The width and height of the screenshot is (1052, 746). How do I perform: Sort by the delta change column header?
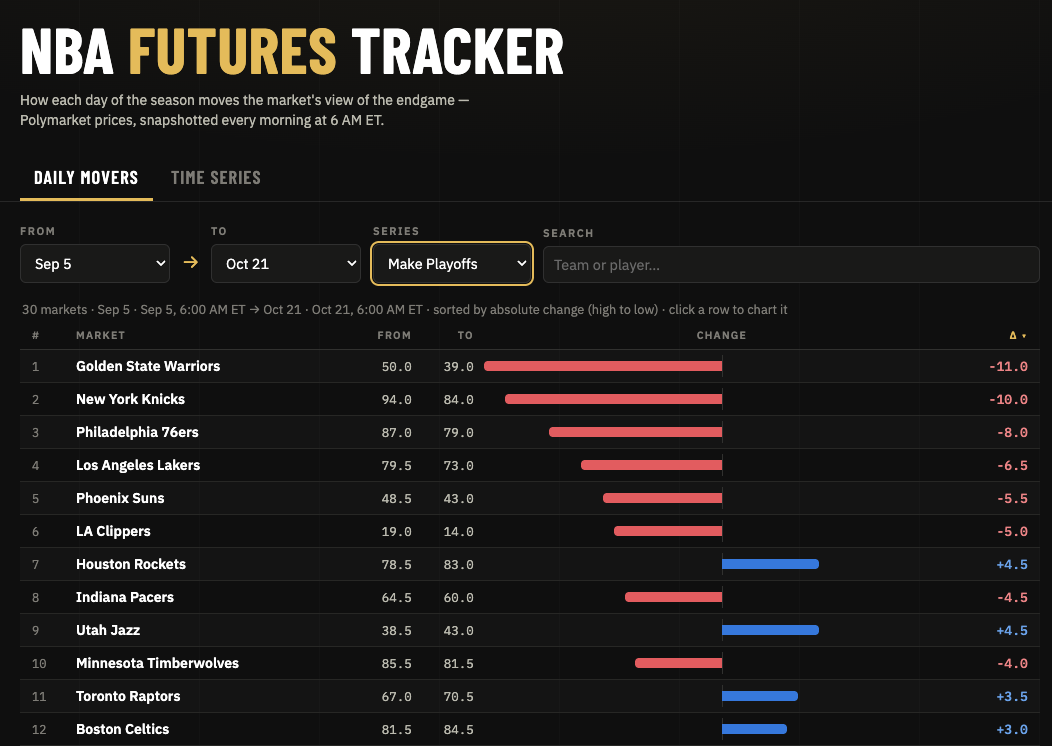coord(1018,335)
